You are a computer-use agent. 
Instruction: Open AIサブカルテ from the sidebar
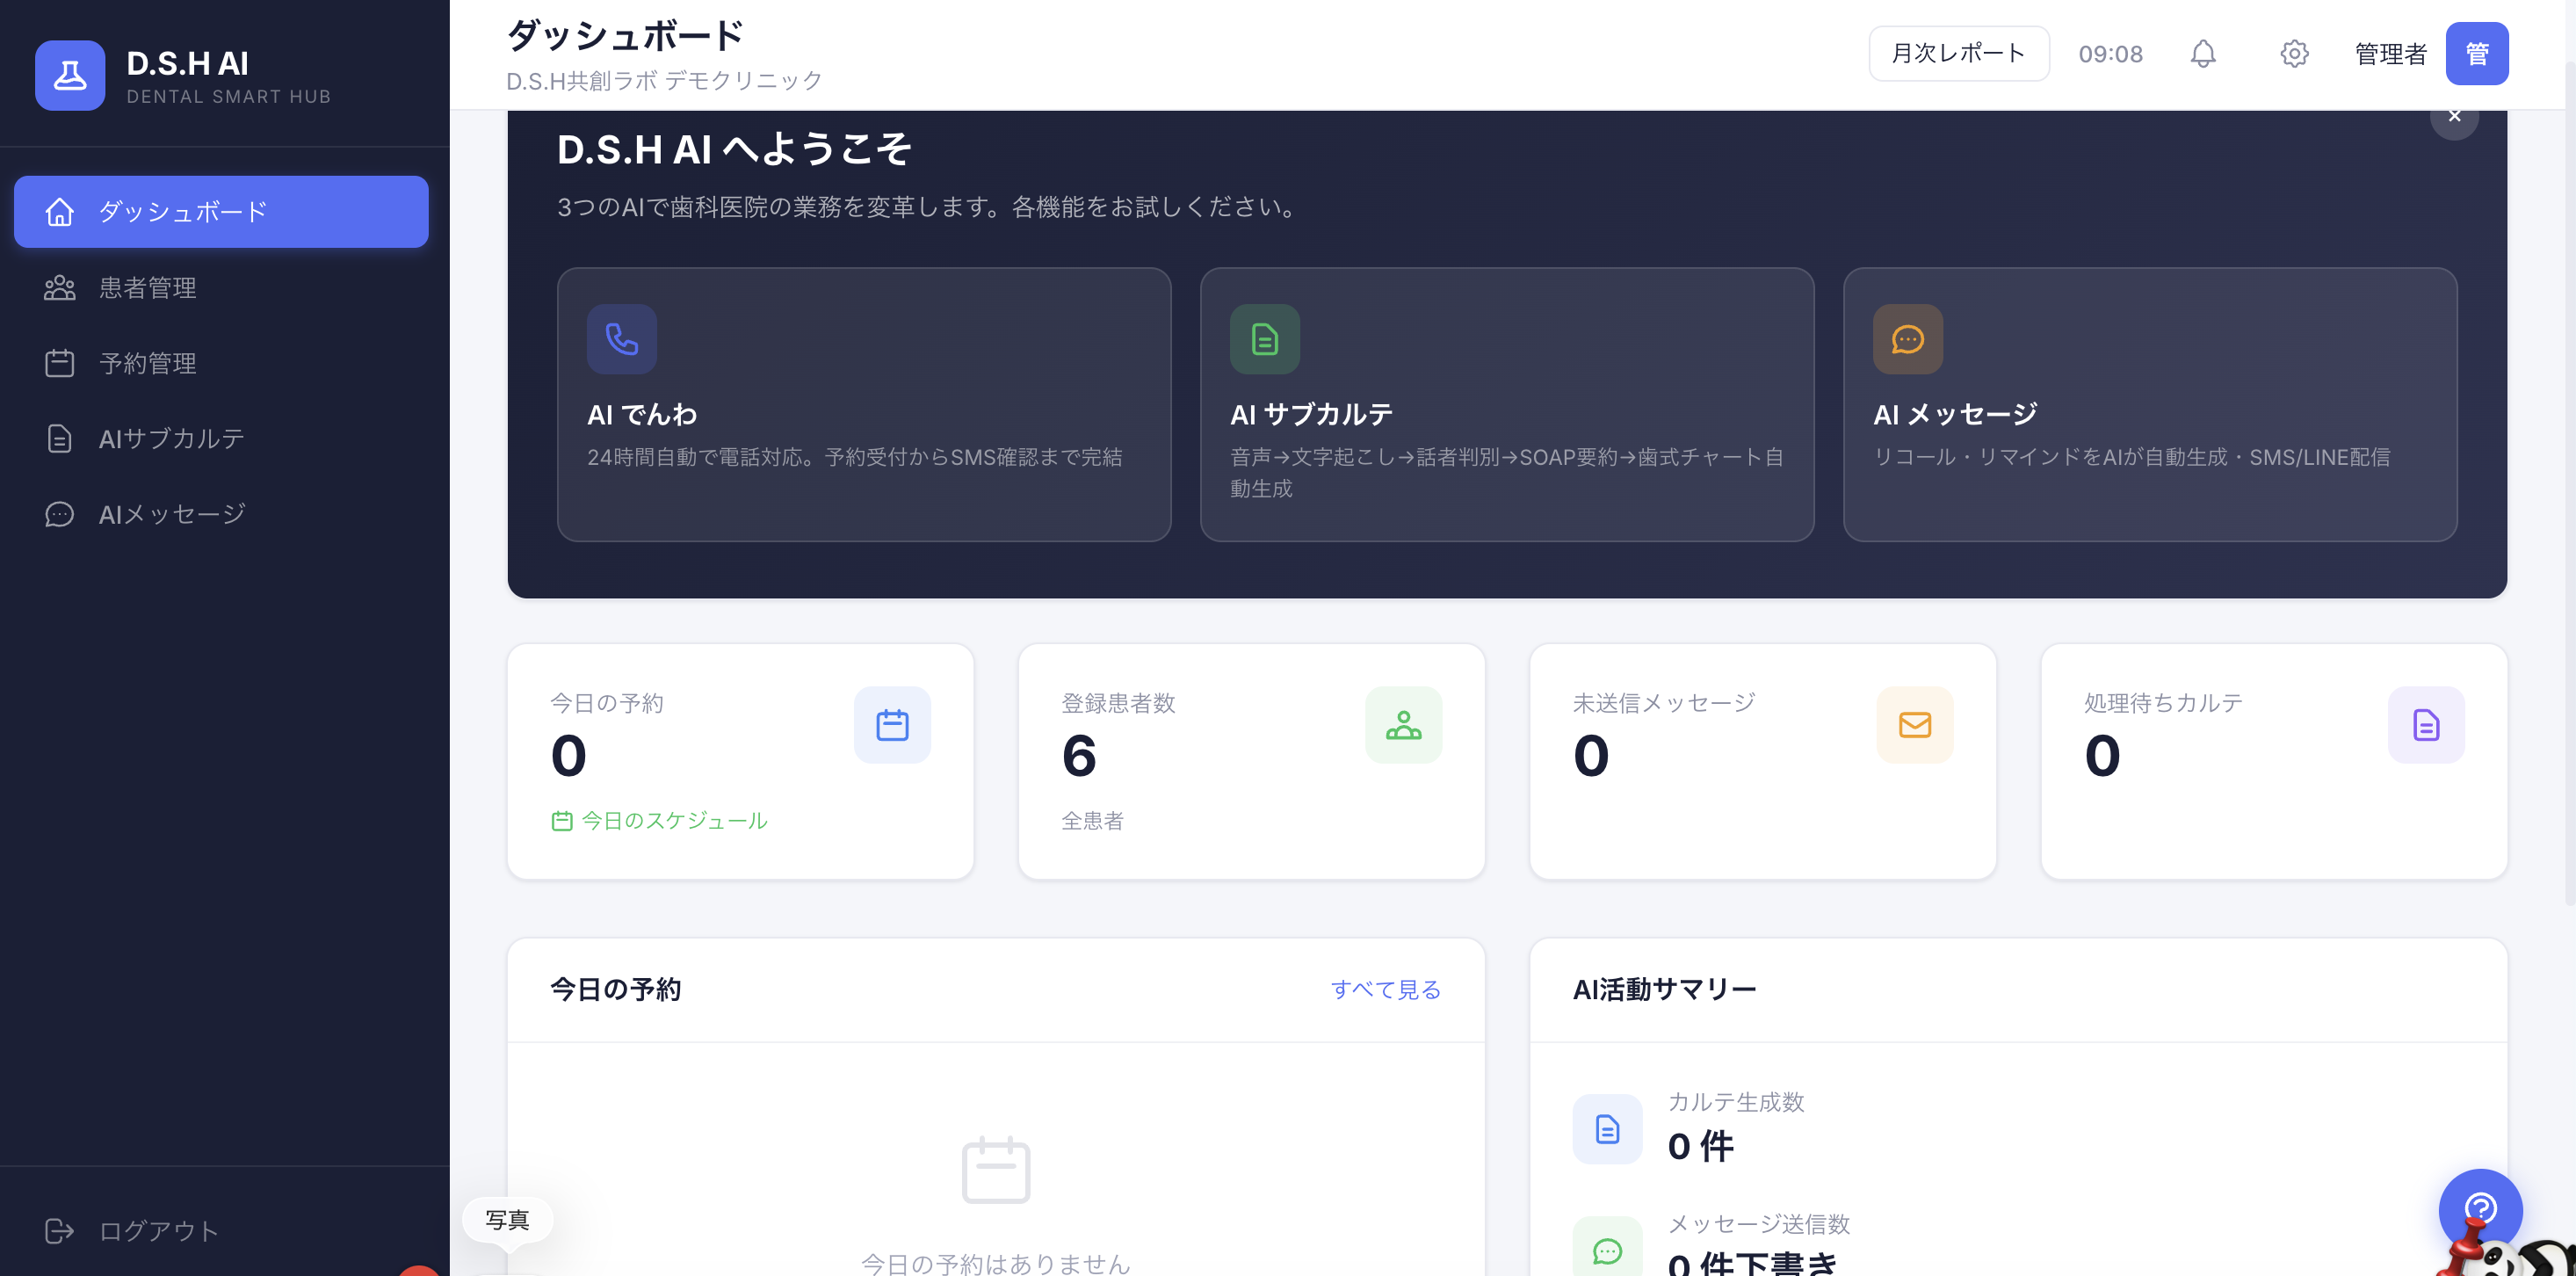(x=221, y=438)
